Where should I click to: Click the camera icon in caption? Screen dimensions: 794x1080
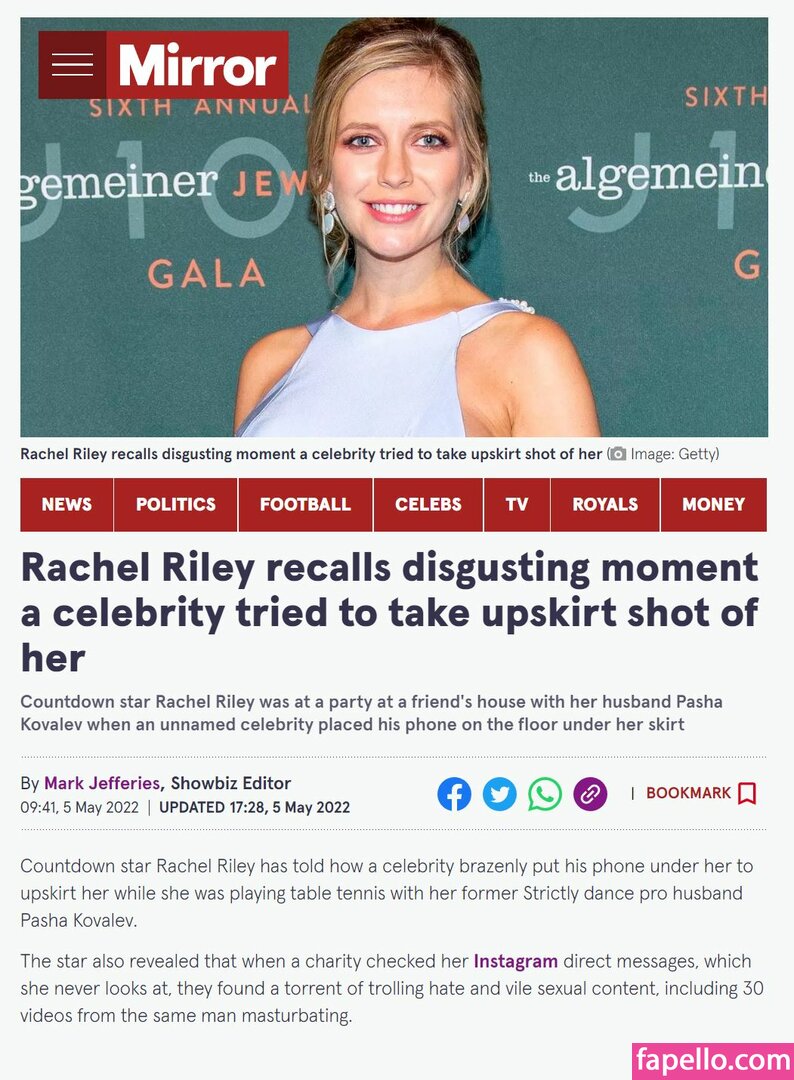tap(618, 454)
